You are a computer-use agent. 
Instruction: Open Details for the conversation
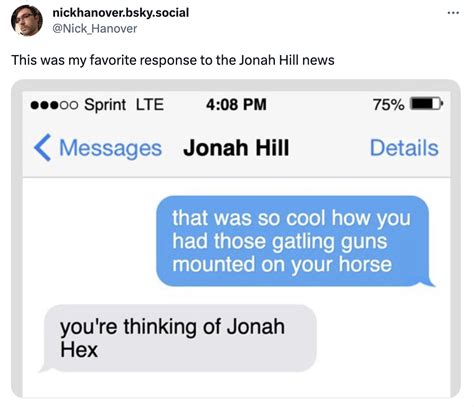[x=404, y=148]
